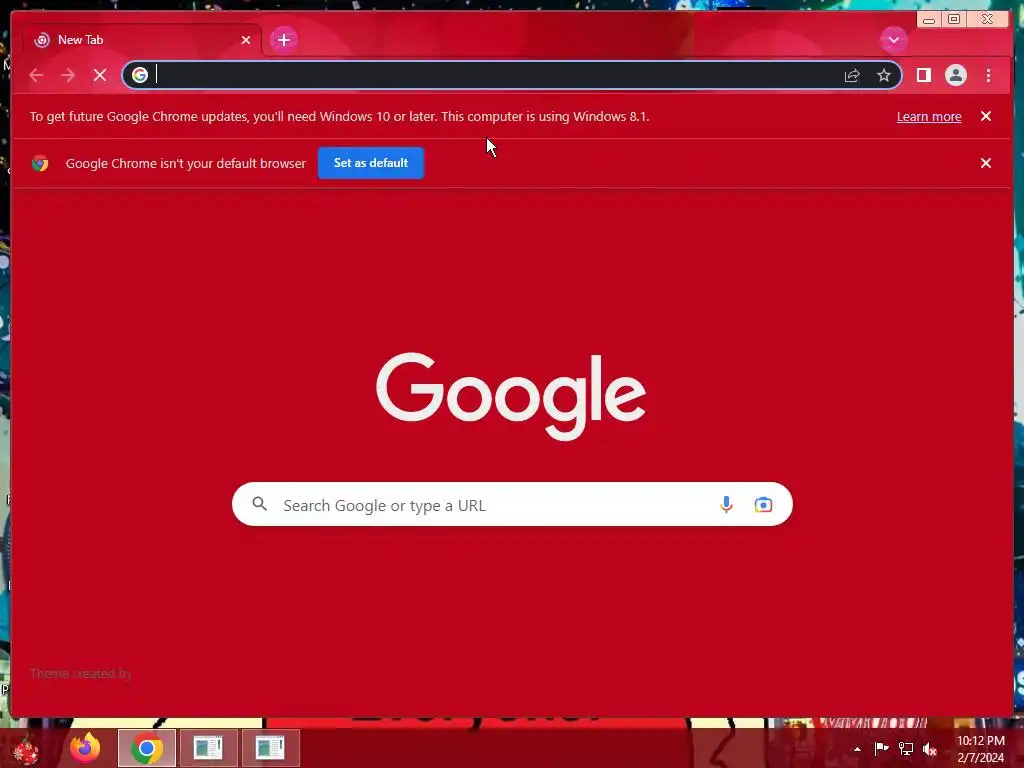Screen dimensions: 1024x768
Task: Bookmark this tab with the star icon
Action: coord(884,75)
